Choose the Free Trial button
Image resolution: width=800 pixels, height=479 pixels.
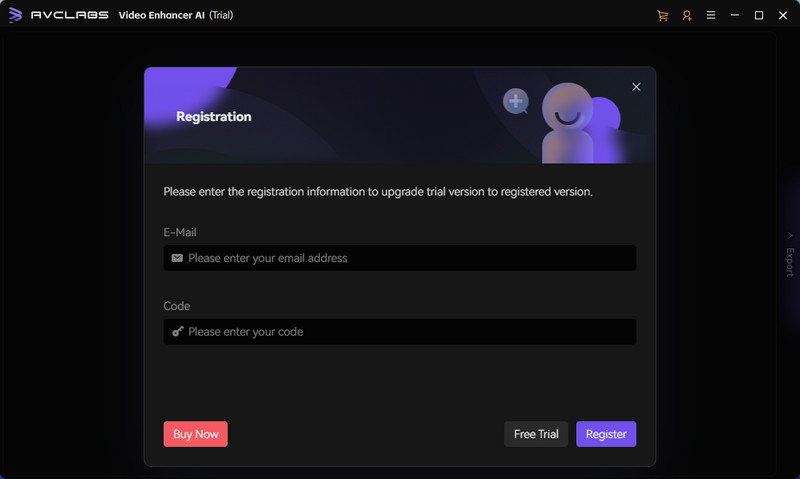[536, 434]
